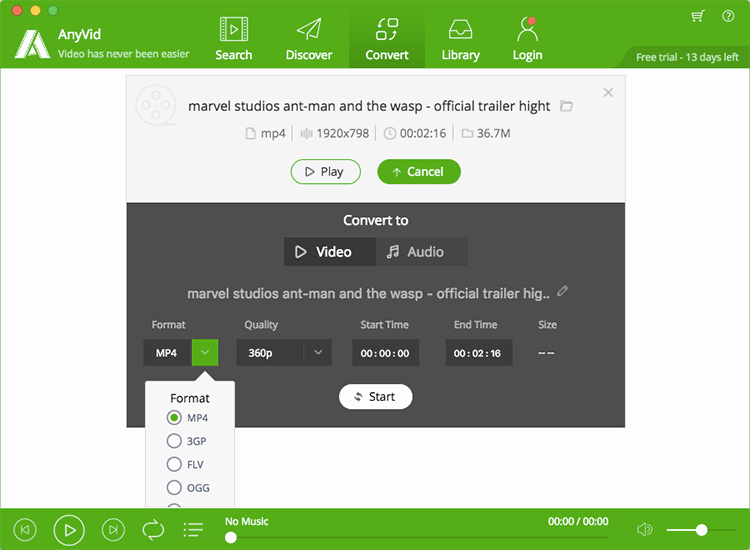The width and height of the screenshot is (750, 550).
Task: Select the 3GP radio option
Action: pyautogui.click(x=174, y=441)
